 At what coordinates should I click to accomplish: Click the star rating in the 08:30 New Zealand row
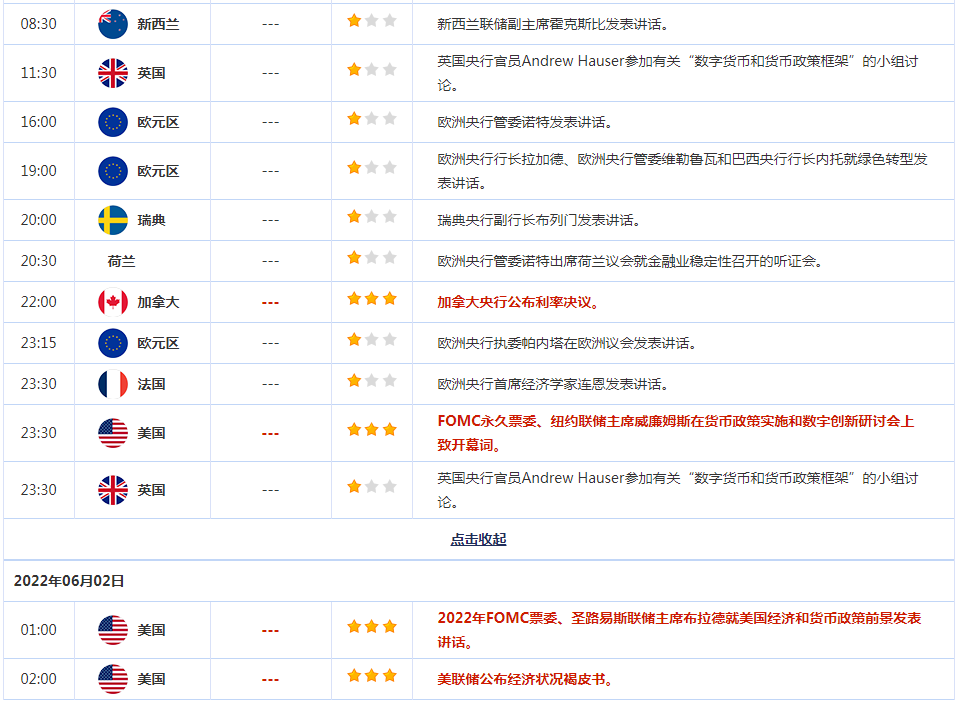click(x=372, y=21)
